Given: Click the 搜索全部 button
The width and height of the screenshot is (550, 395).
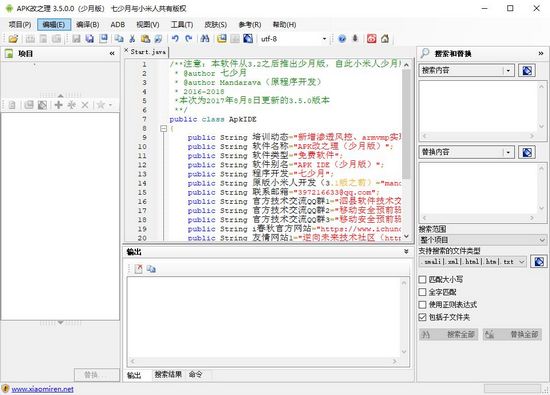Looking at the screenshot, I should click(x=448, y=334).
